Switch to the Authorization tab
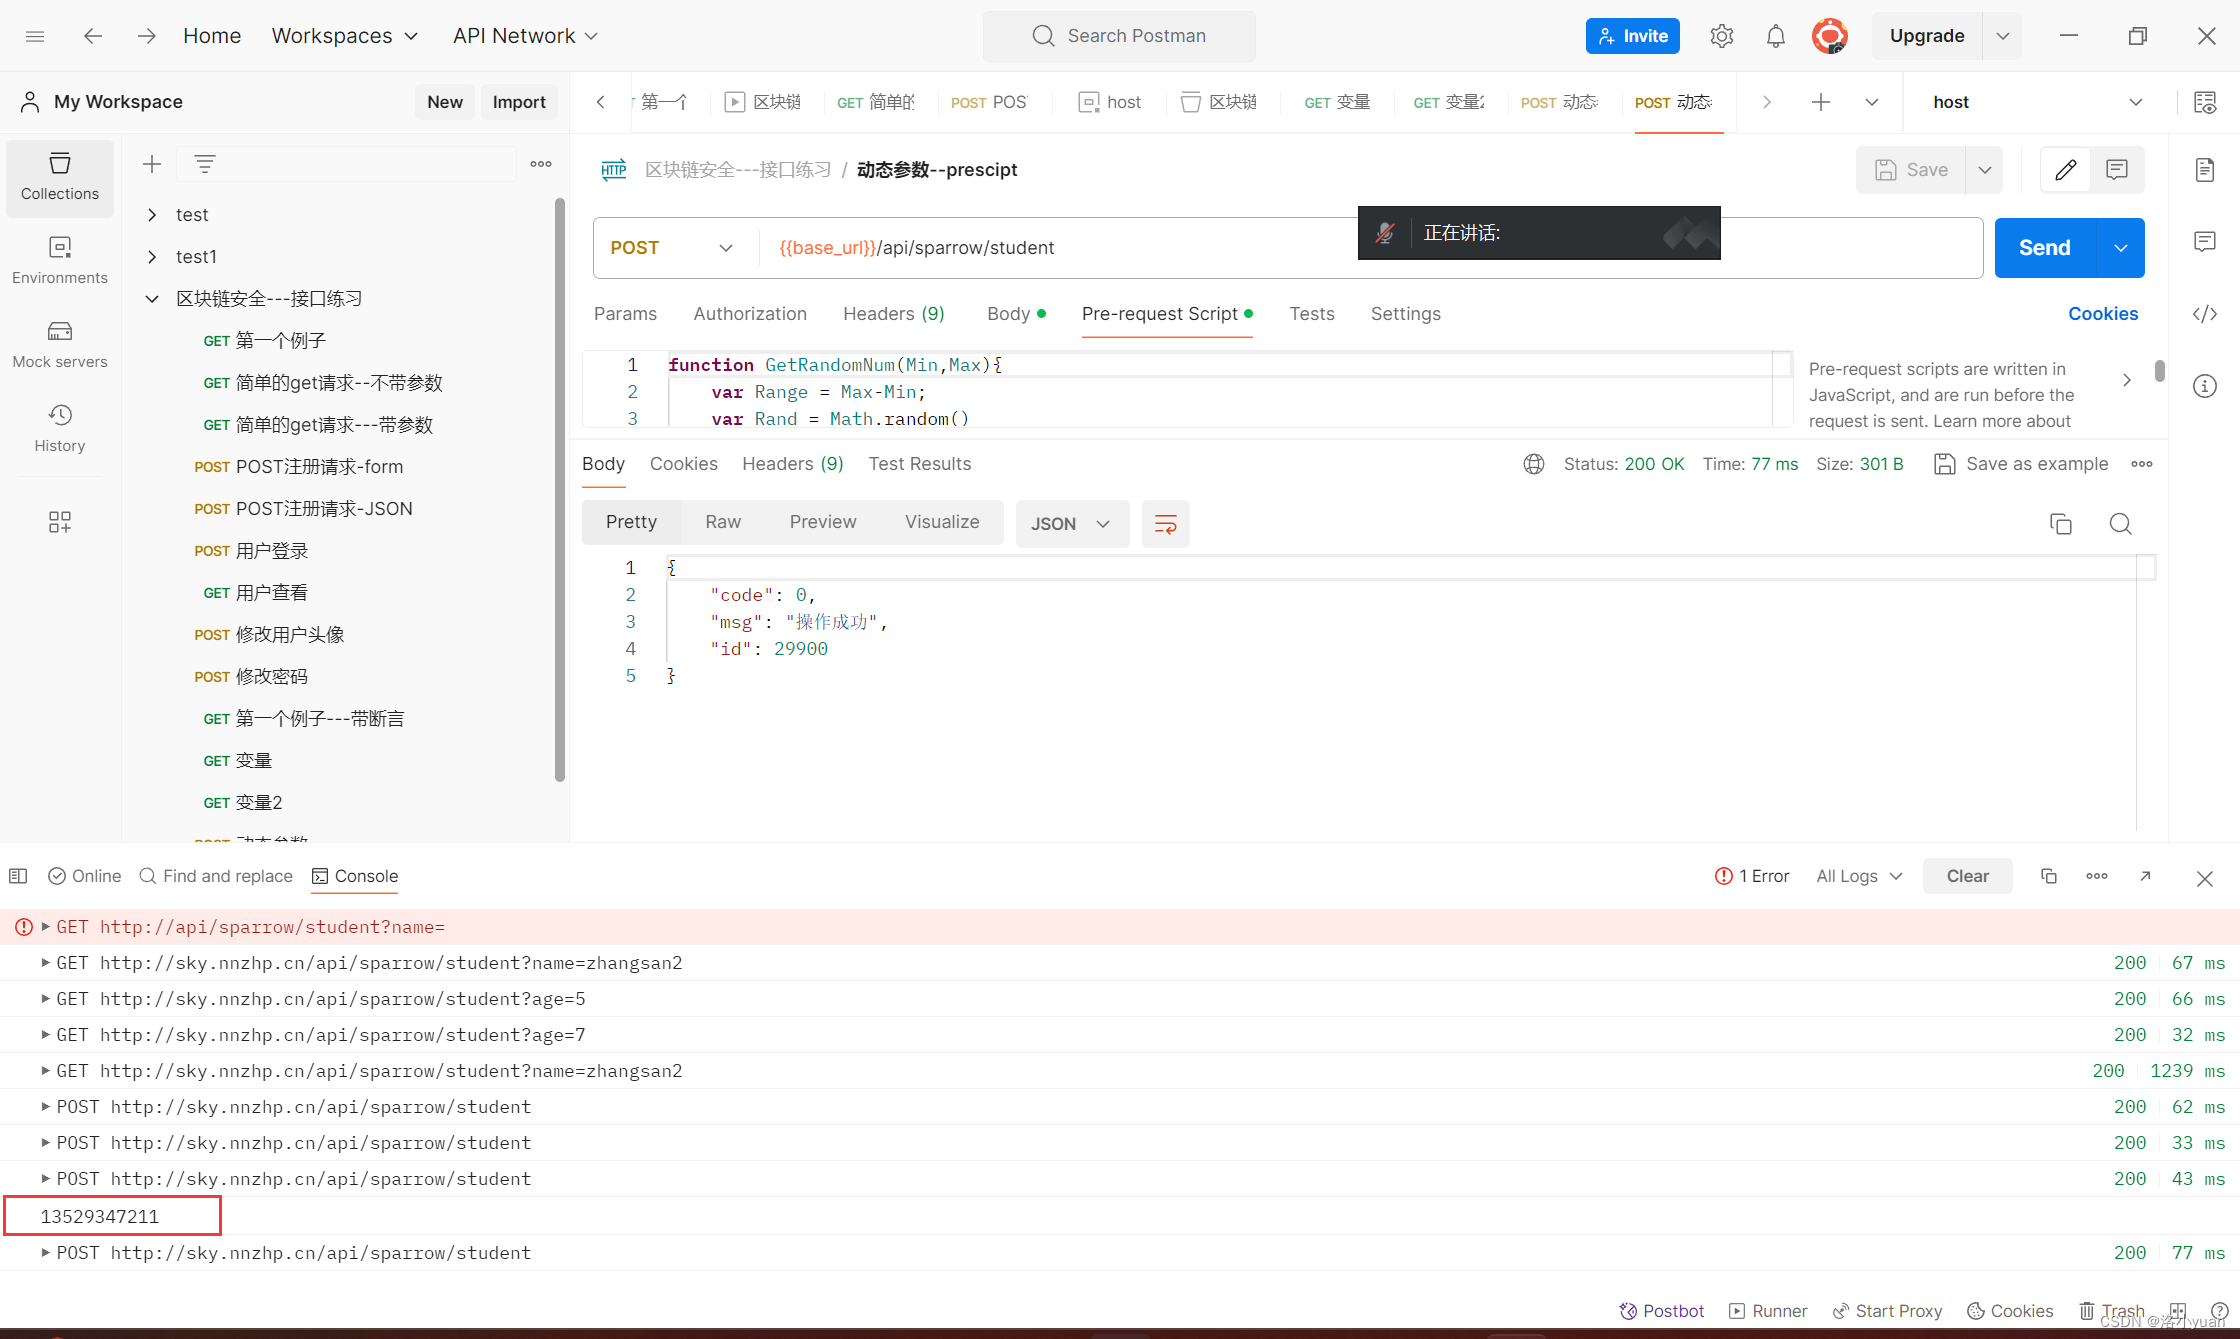Screen dimensions: 2240x1339 tap(750, 314)
